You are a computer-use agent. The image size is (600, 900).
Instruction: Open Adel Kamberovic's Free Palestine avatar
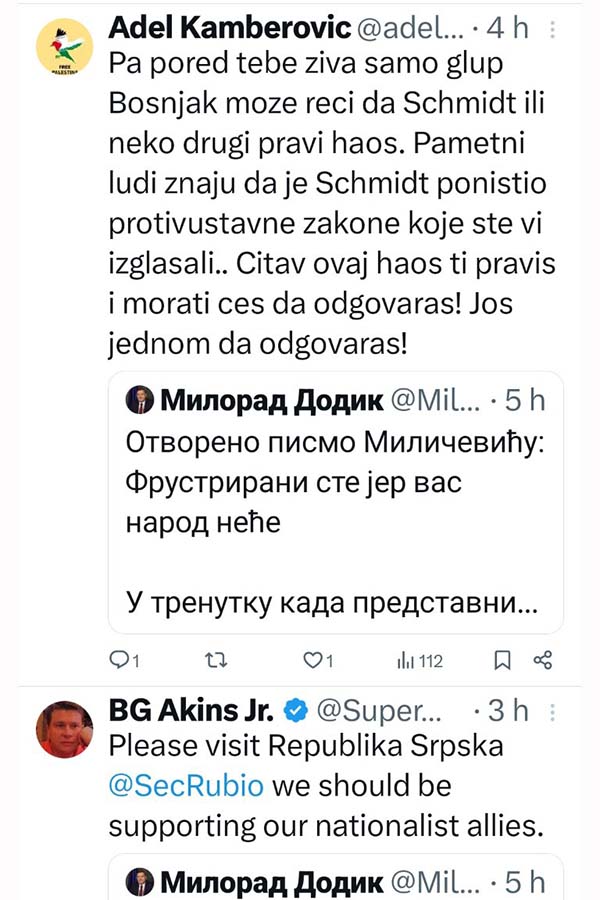[65, 48]
